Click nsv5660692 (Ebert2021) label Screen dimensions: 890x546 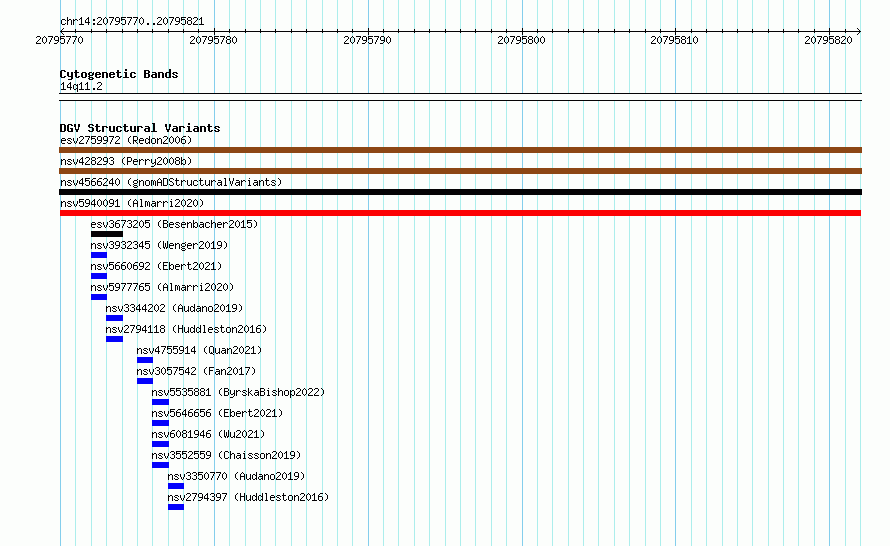[x=156, y=266]
